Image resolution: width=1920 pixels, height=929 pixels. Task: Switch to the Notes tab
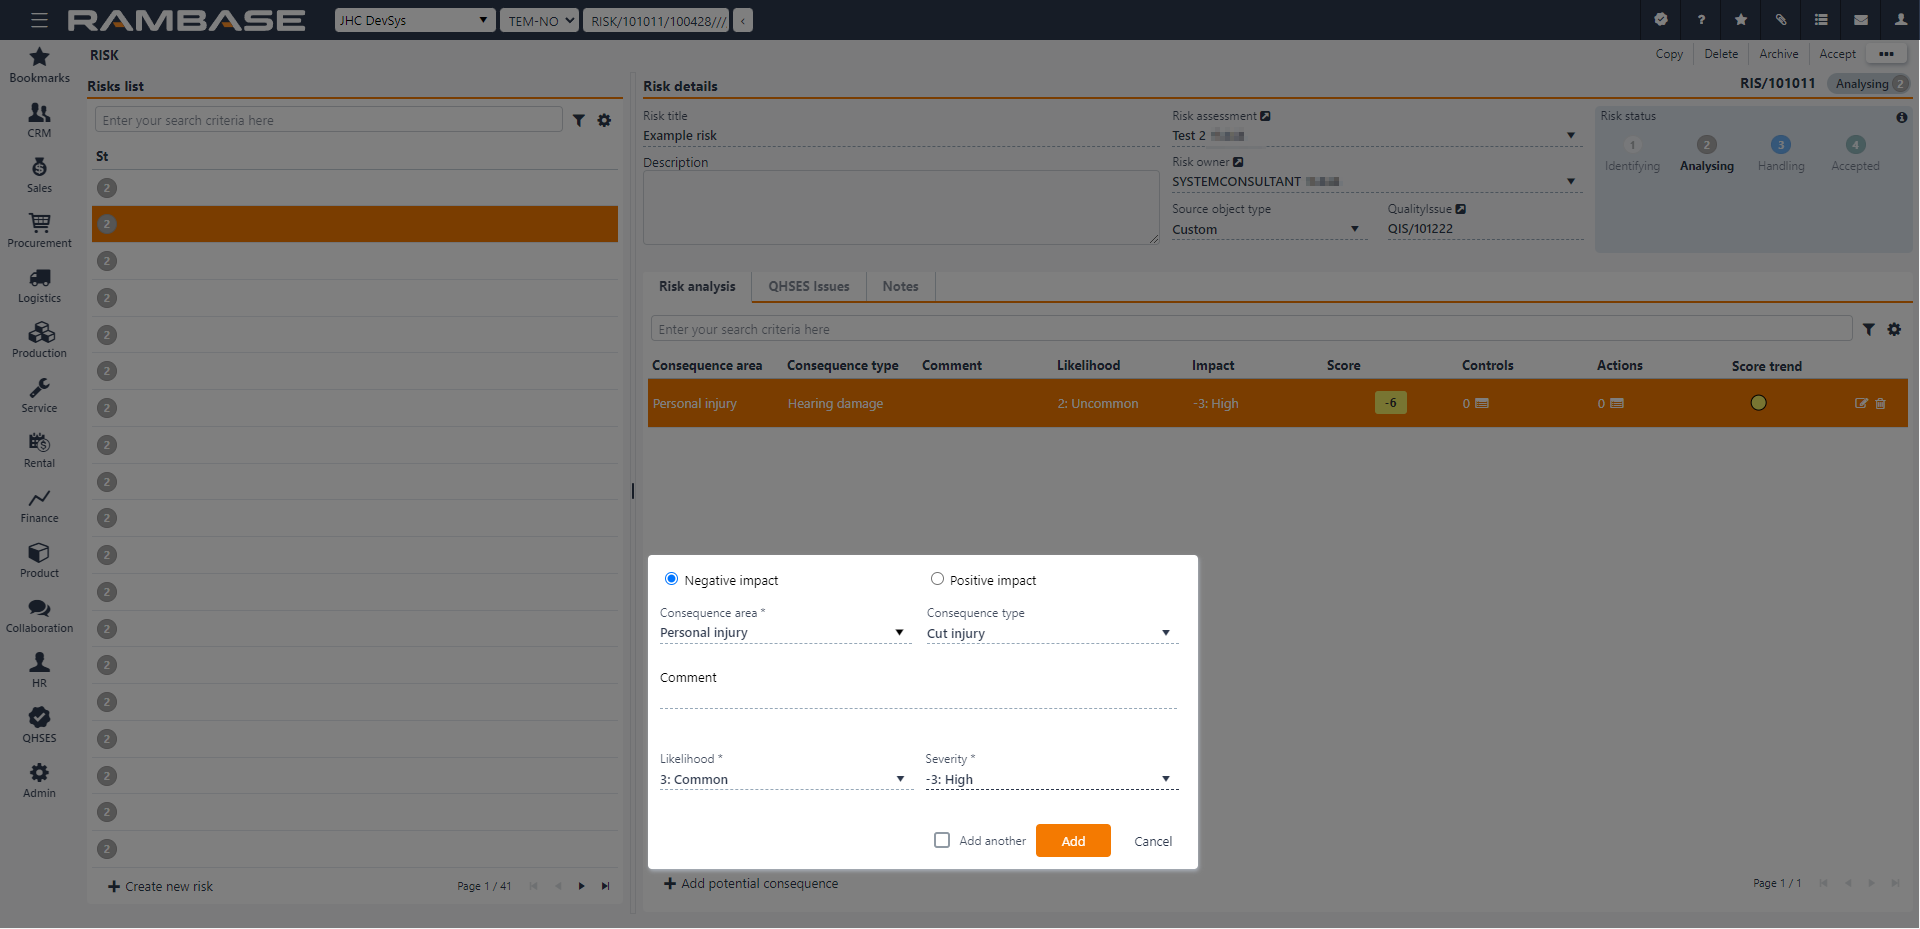point(900,287)
